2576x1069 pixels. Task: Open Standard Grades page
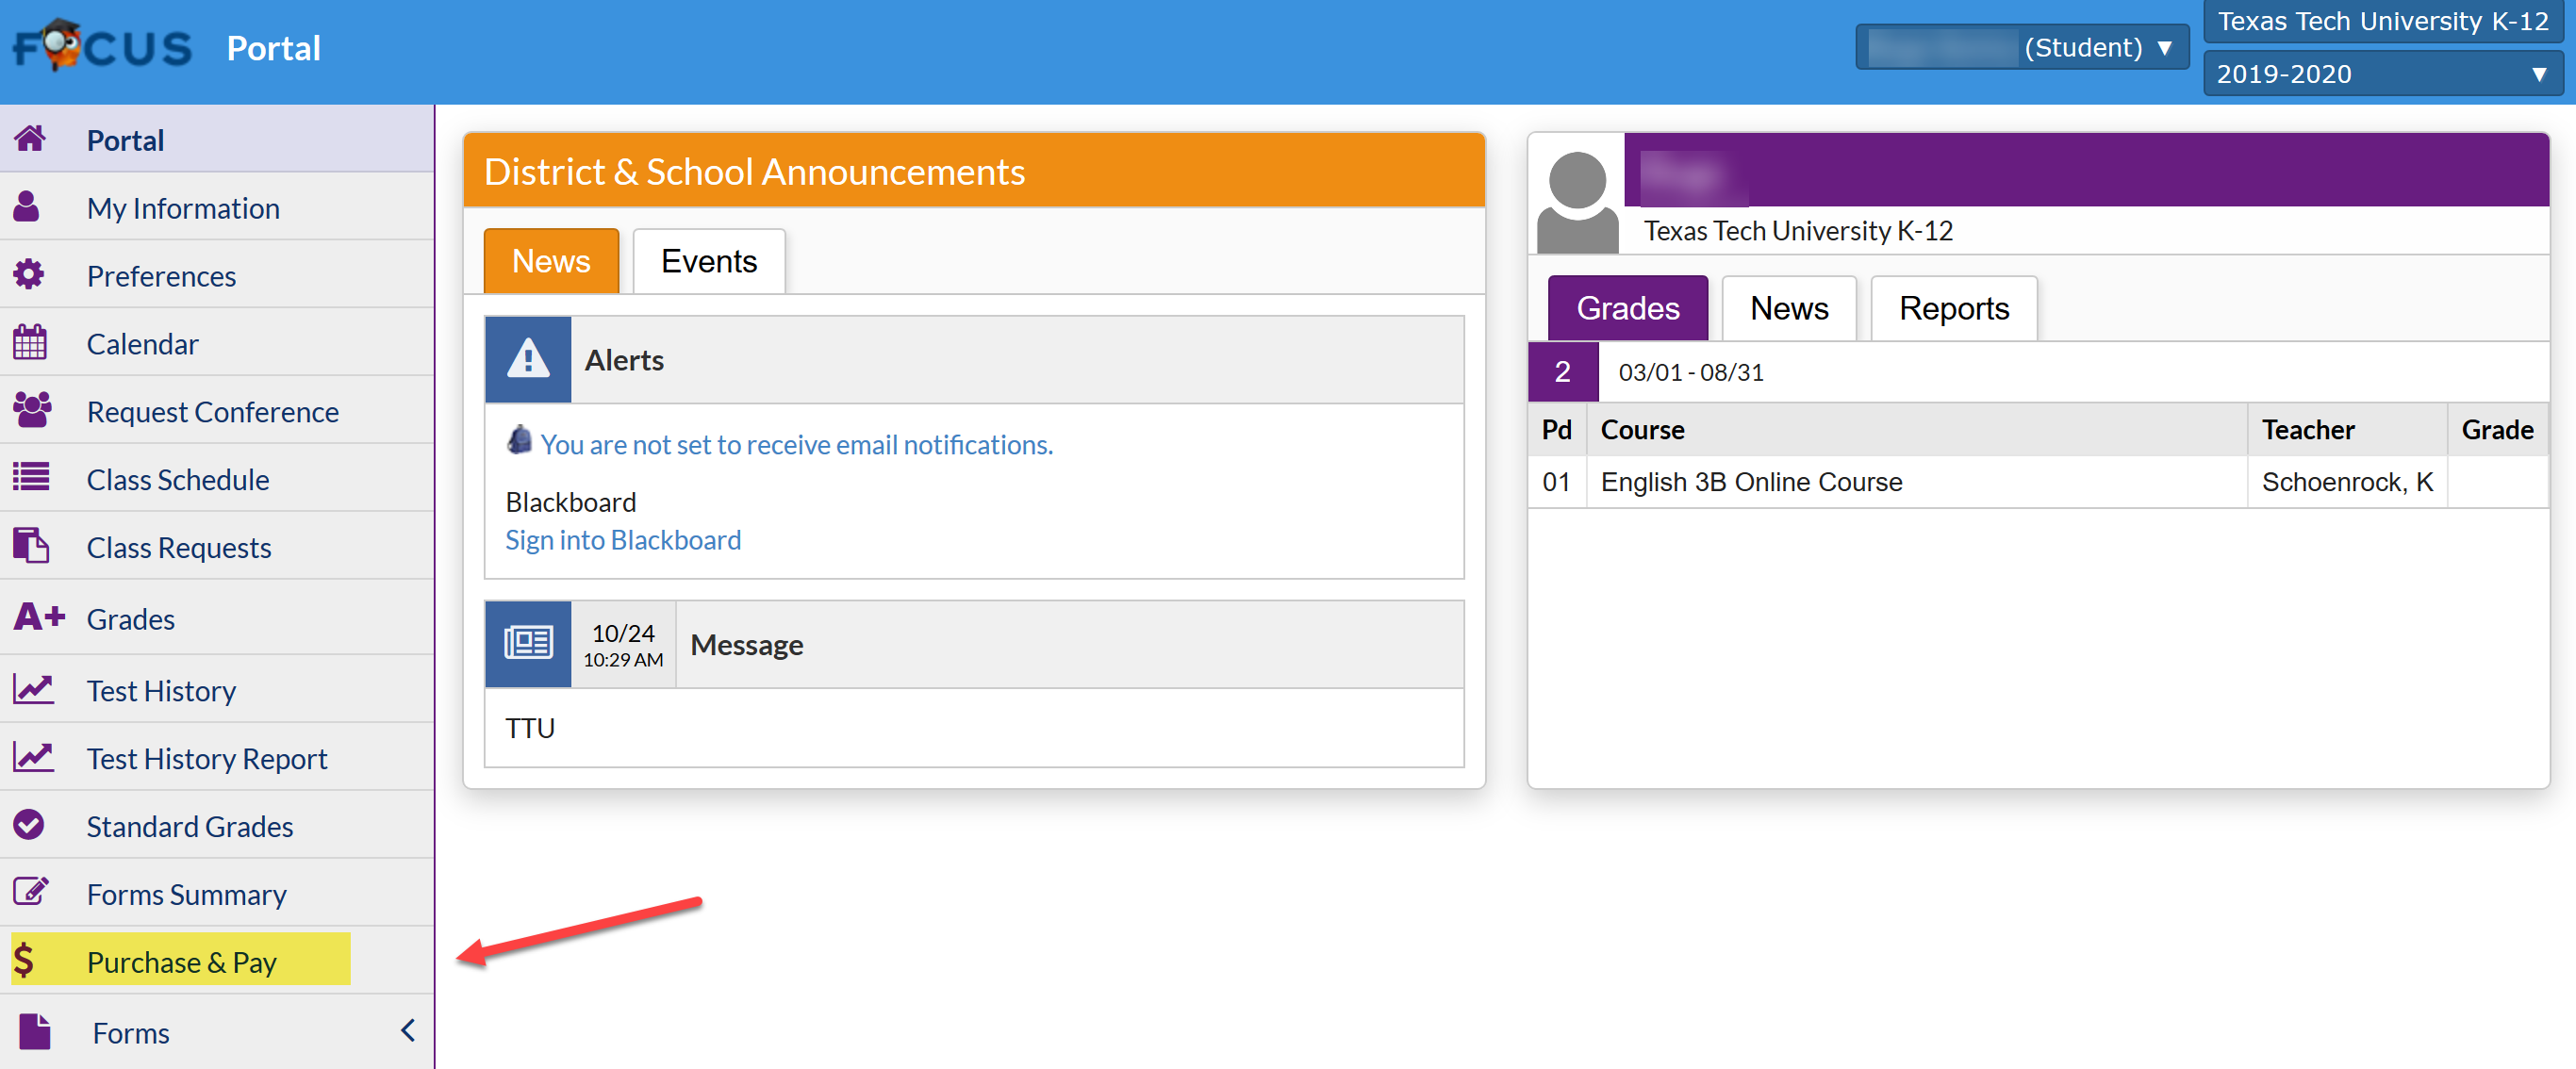pyautogui.click(x=217, y=826)
